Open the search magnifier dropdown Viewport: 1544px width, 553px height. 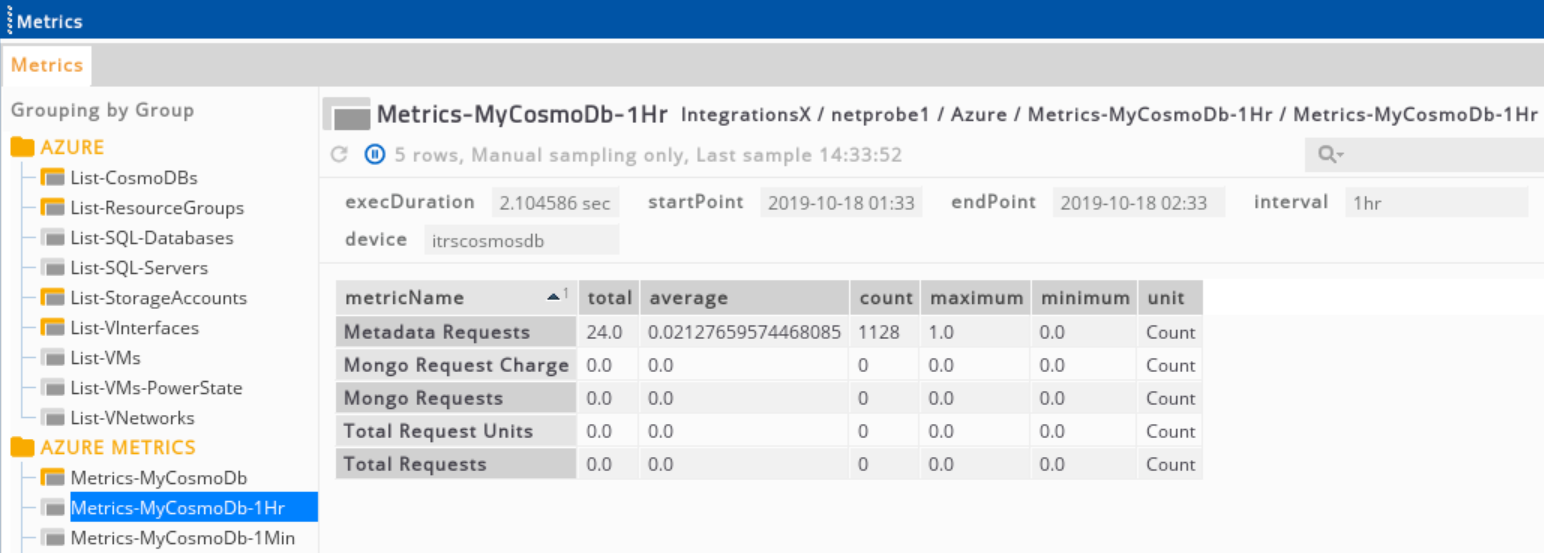pyautogui.click(x=1331, y=155)
